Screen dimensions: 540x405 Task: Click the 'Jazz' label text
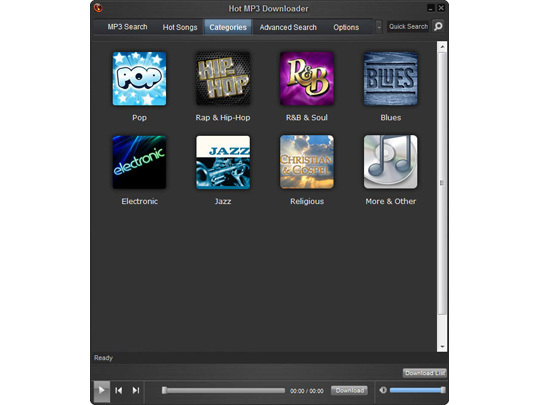click(x=223, y=201)
